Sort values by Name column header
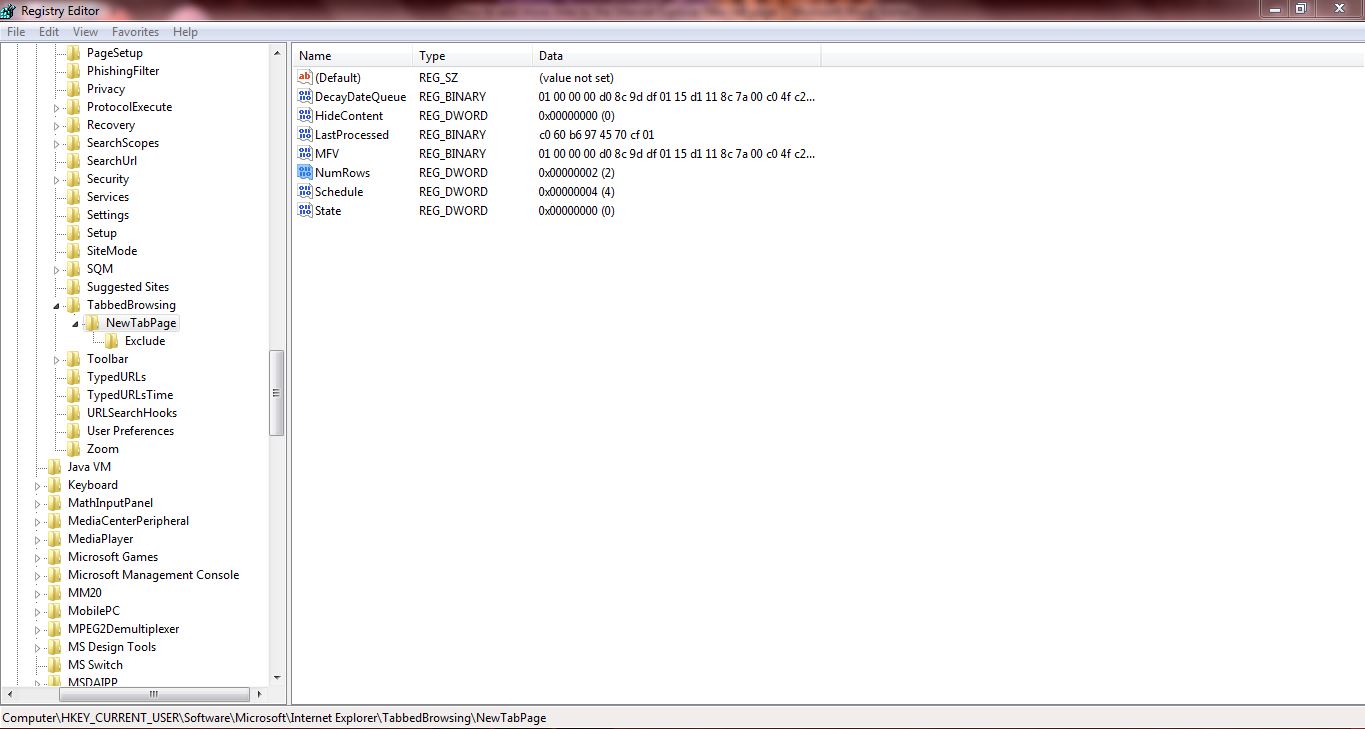 [x=352, y=56]
